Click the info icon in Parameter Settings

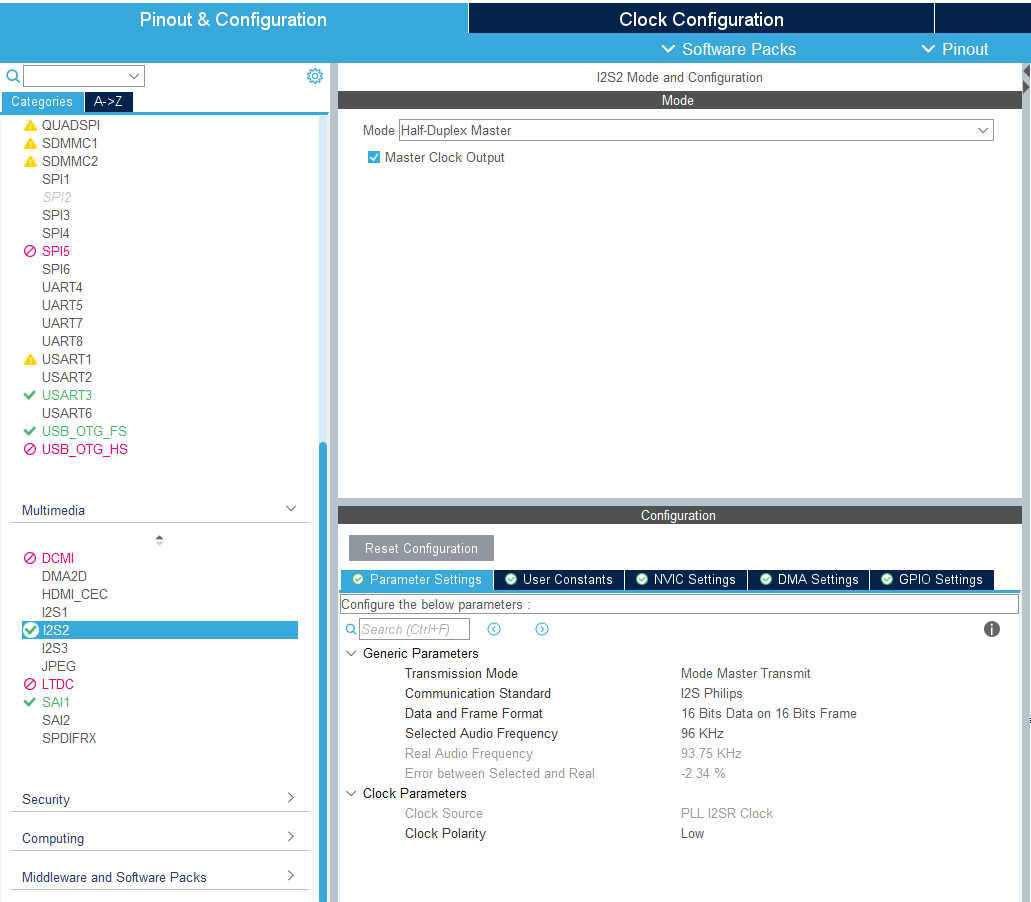tap(992, 629)
